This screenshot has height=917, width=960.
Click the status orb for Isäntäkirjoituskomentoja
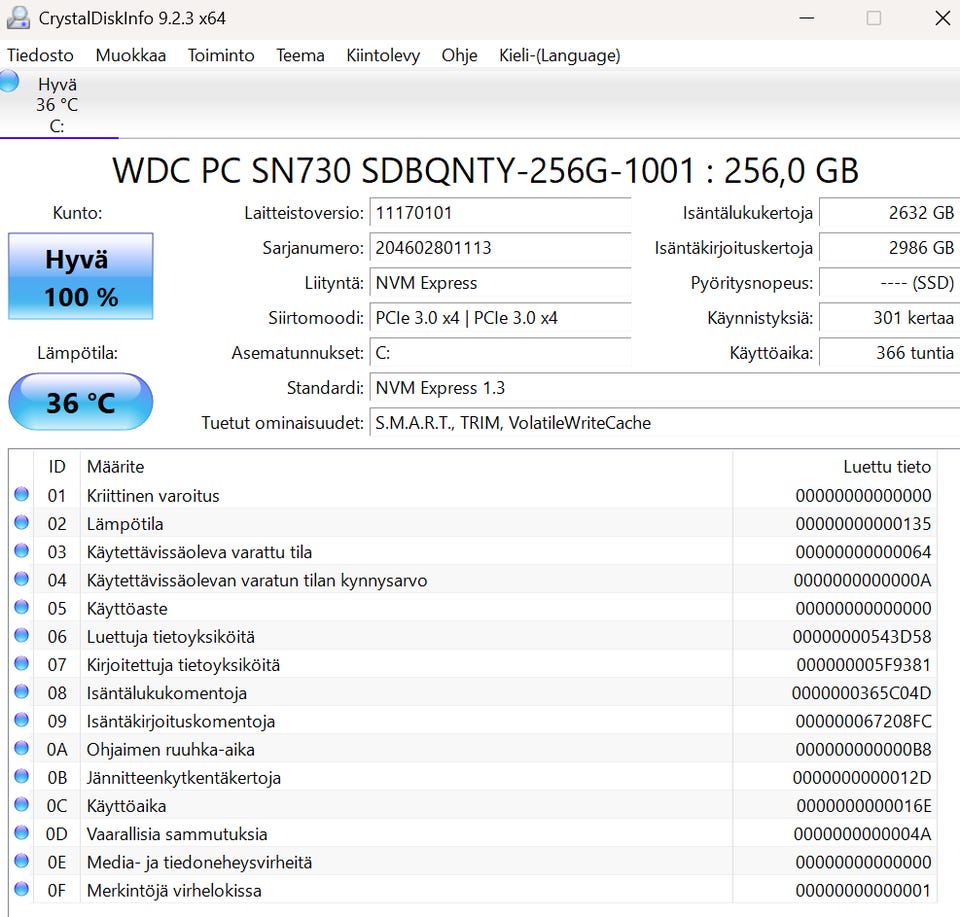21,719
